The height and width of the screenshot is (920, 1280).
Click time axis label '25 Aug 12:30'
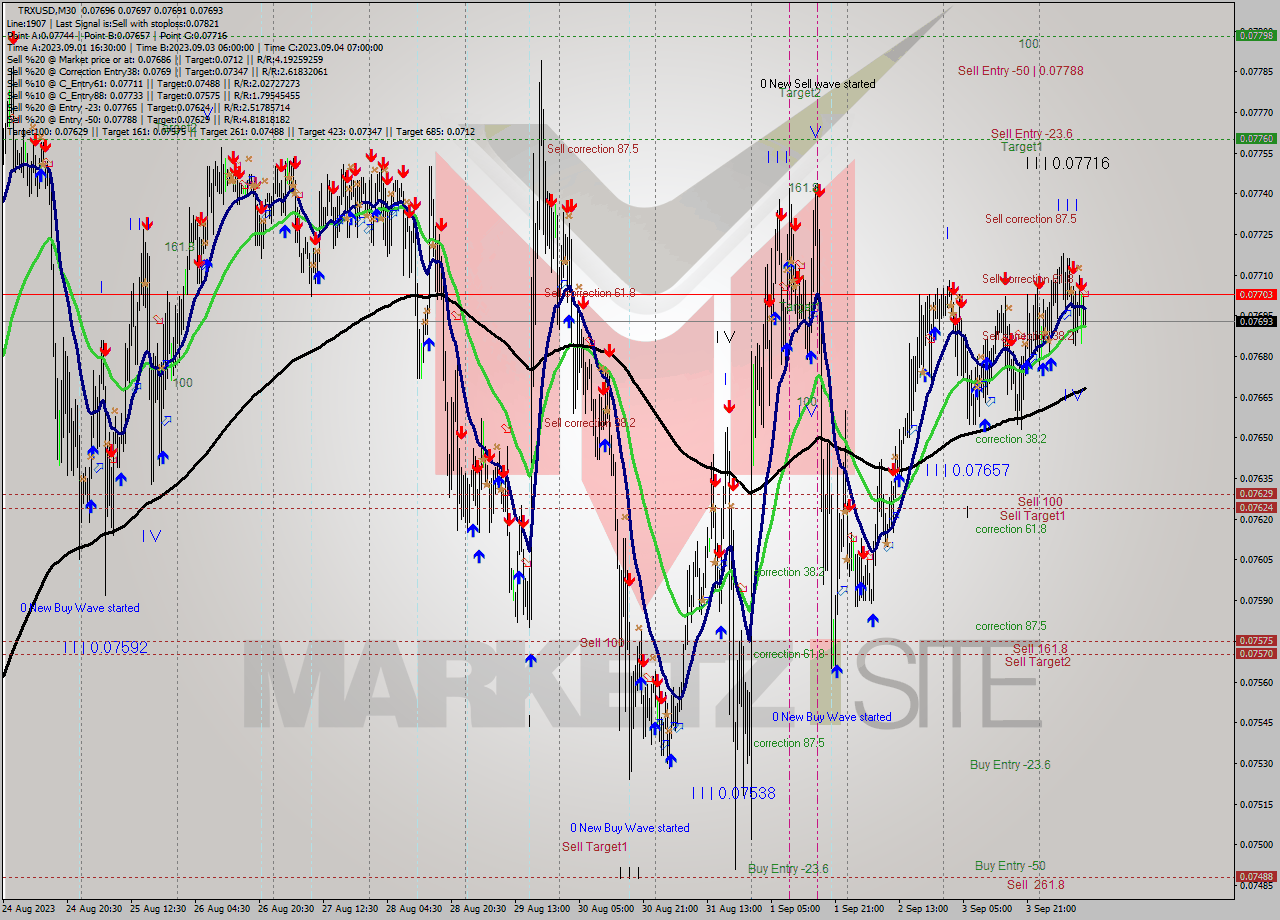[x=158, y=909]
